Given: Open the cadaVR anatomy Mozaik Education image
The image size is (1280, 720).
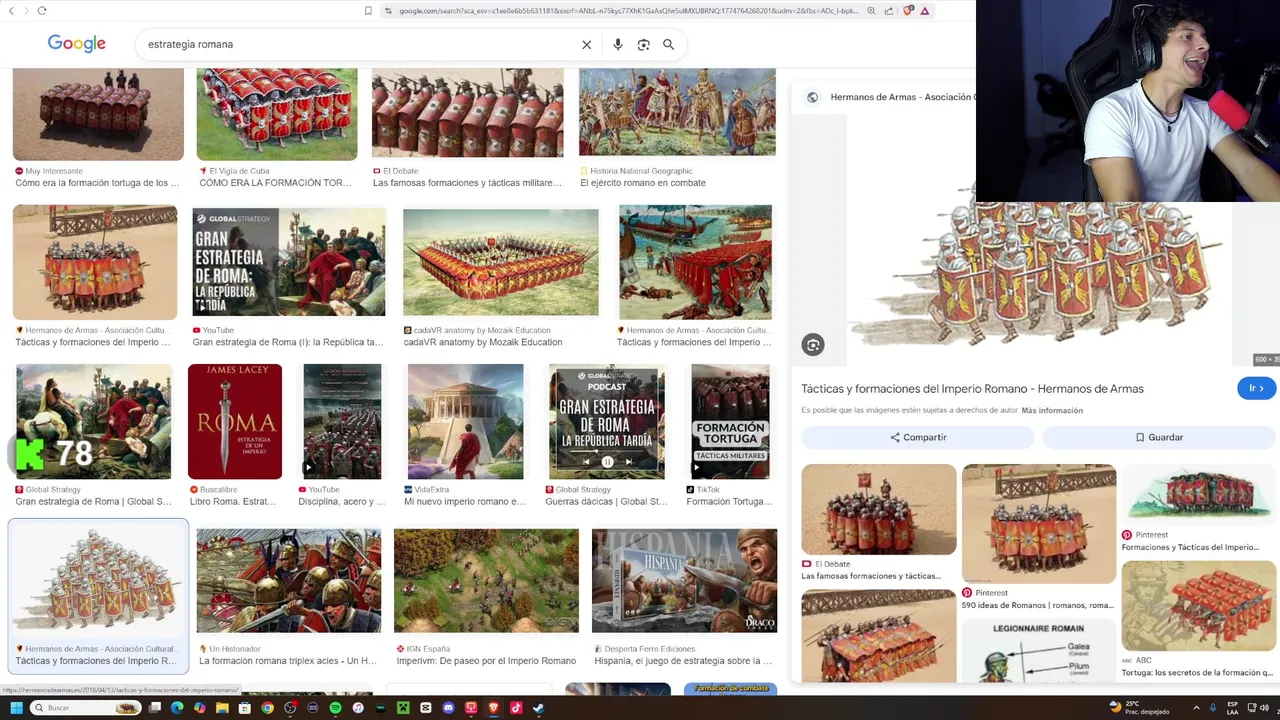Looking at the screenshot, I should click(x=500, y=262).
